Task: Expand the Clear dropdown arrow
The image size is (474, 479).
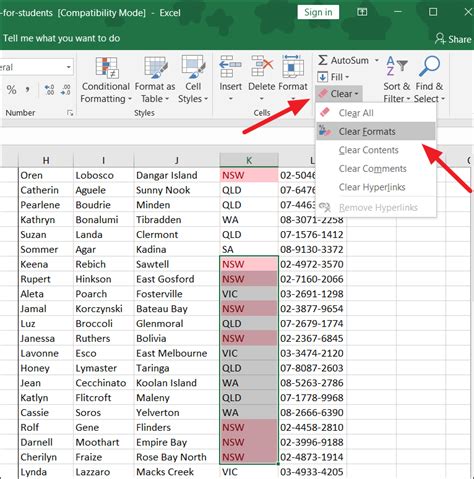Action: pyautogui.click(x=356, y=94)
